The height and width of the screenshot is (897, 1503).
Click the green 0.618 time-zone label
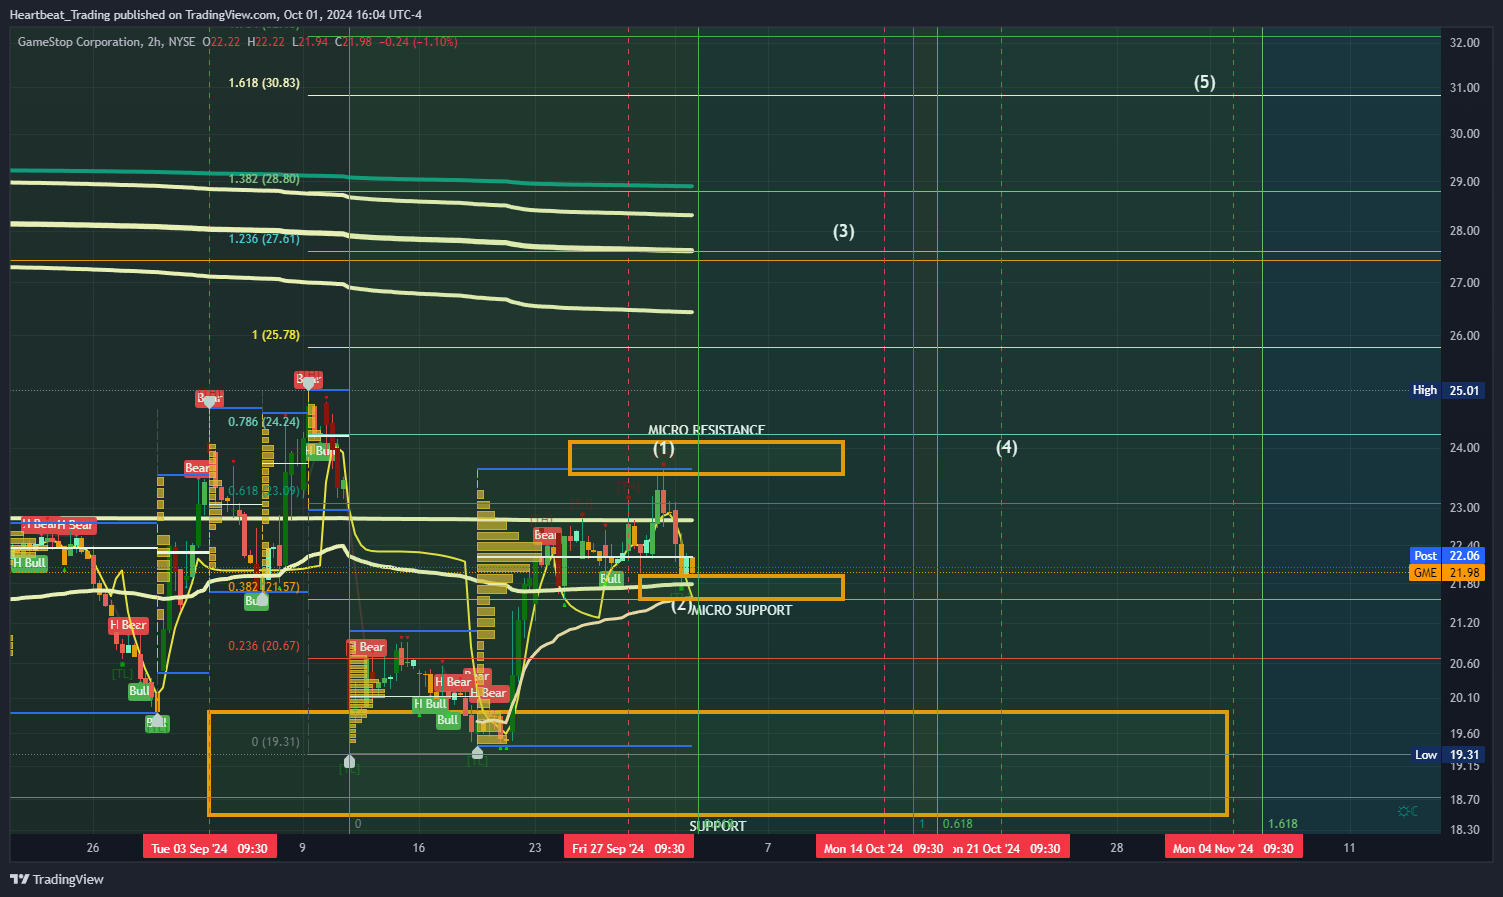(957, 824)
